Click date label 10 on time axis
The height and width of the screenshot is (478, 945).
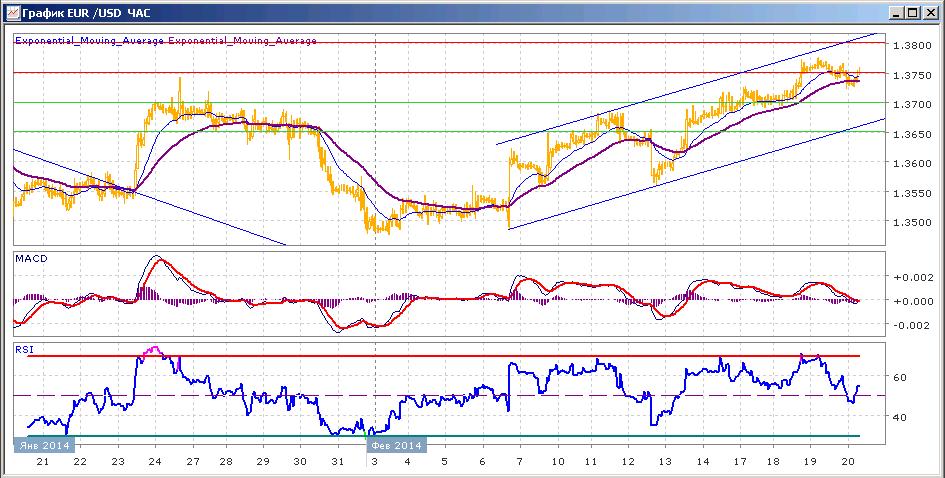tap(557, 462)
